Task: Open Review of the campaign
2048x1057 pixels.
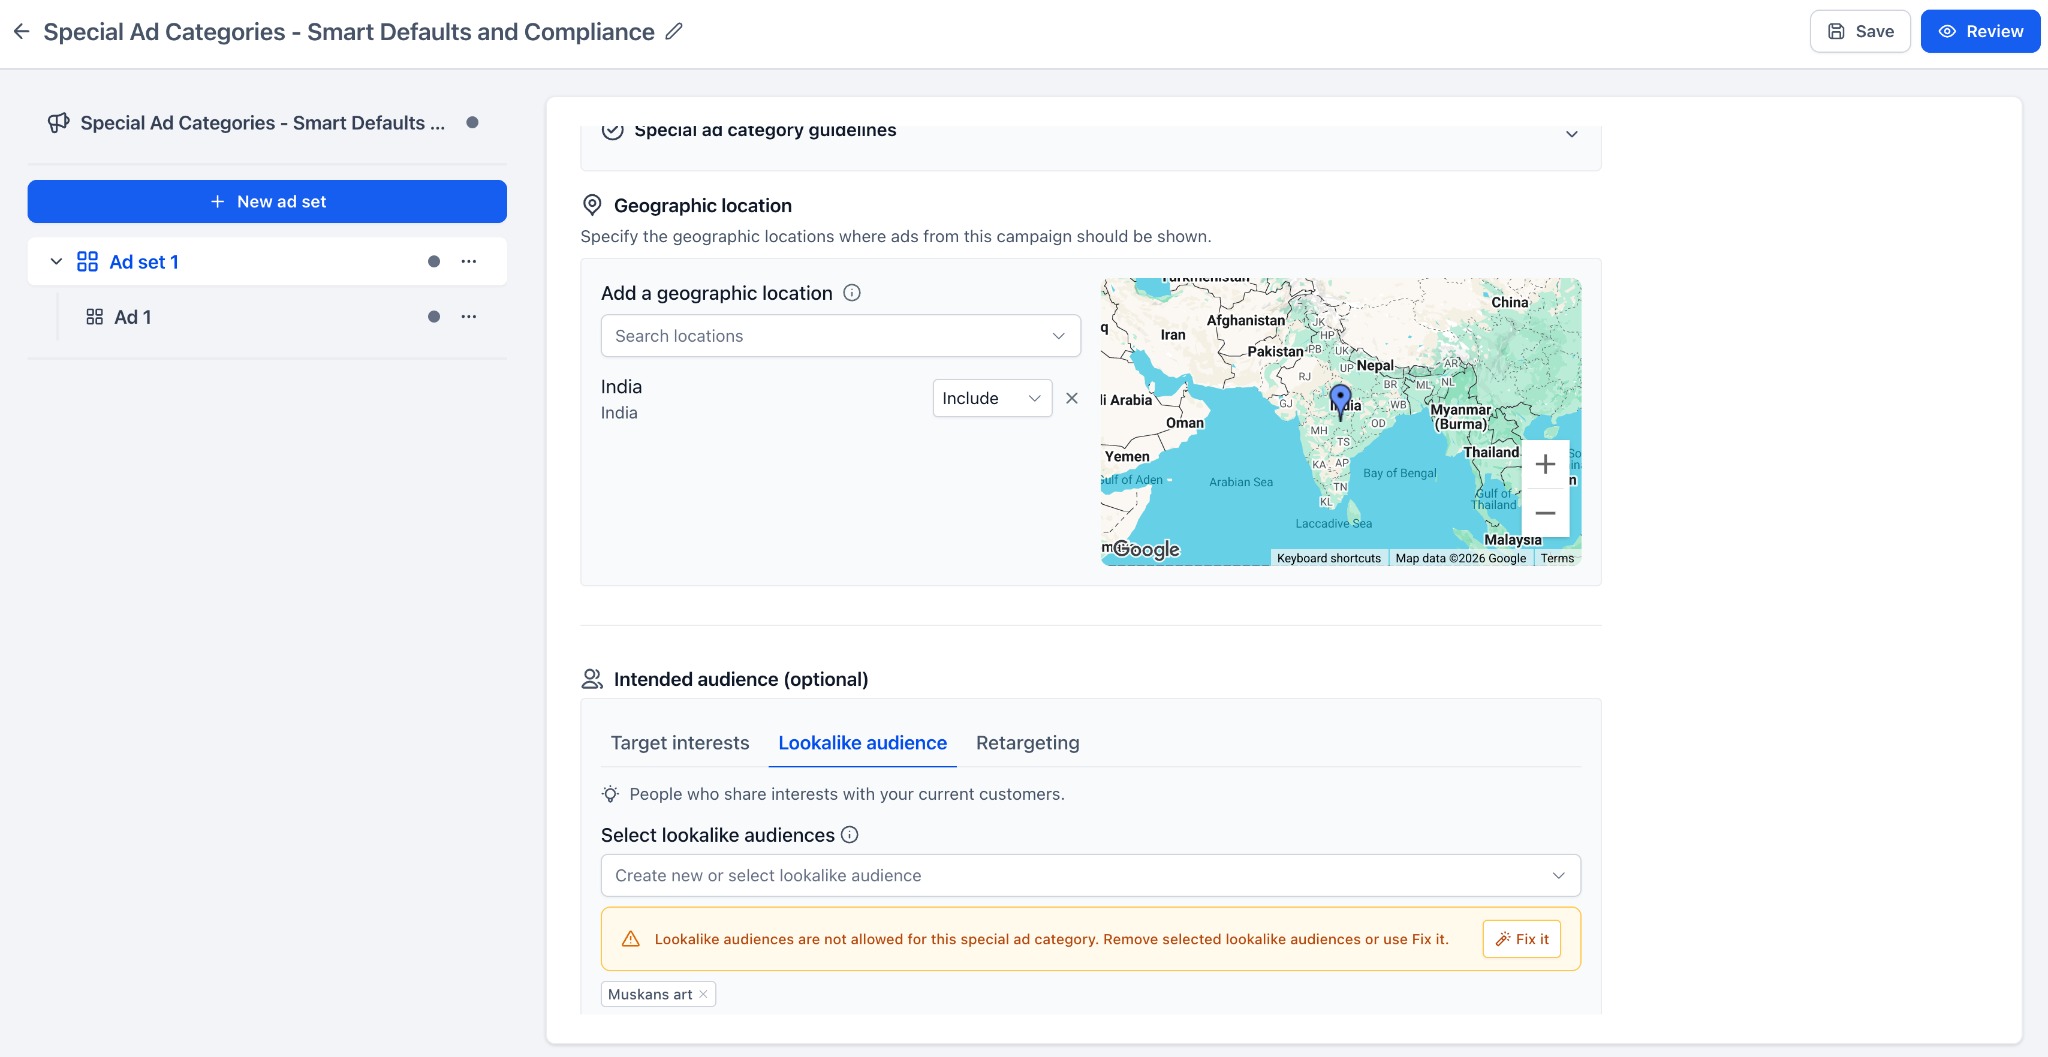Action: click(x=1980, y=31)
